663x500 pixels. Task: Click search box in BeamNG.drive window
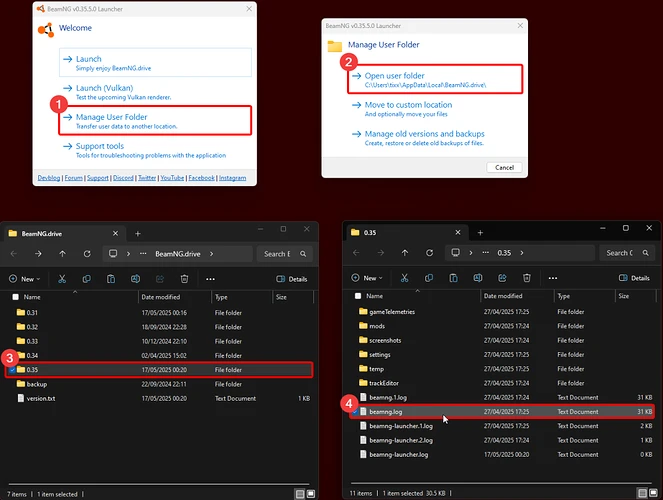[x=285, y=254]
